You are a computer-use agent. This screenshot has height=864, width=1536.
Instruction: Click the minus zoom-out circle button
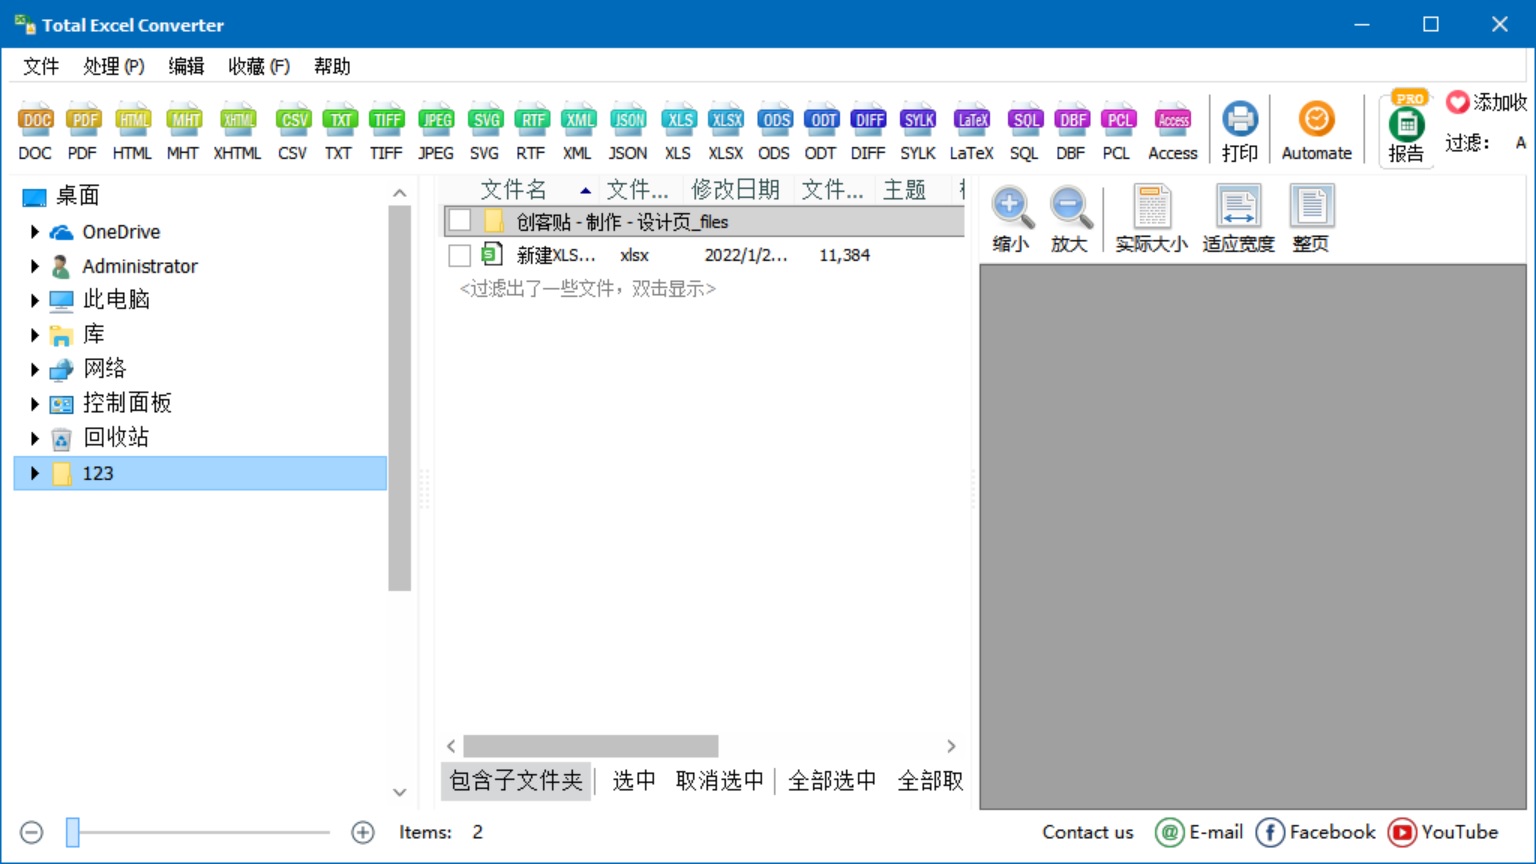click(x=32, y=832)
